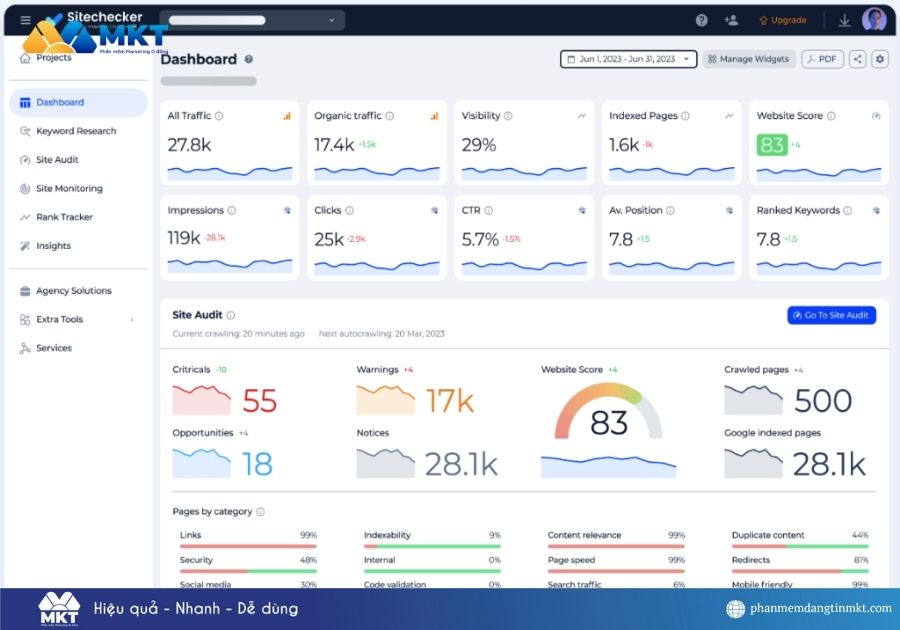
Task: Open the Services section
Action: point(55,347)
